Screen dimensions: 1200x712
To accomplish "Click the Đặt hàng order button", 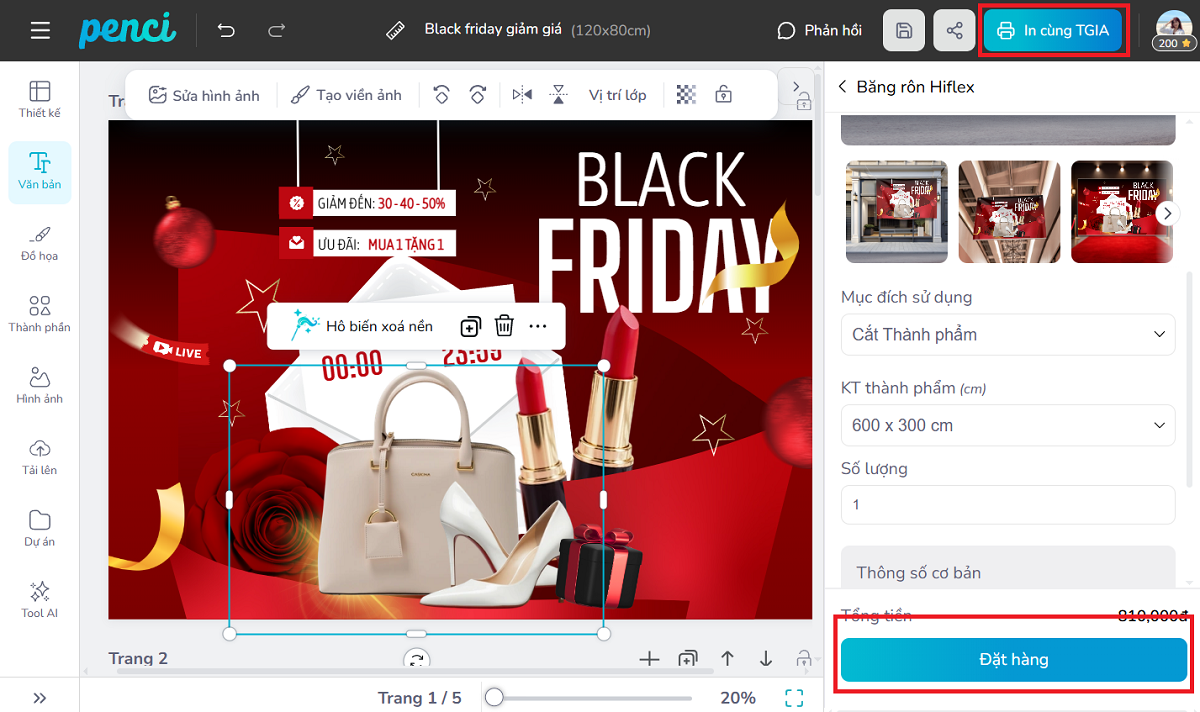I will click(x=1013, y=659).
